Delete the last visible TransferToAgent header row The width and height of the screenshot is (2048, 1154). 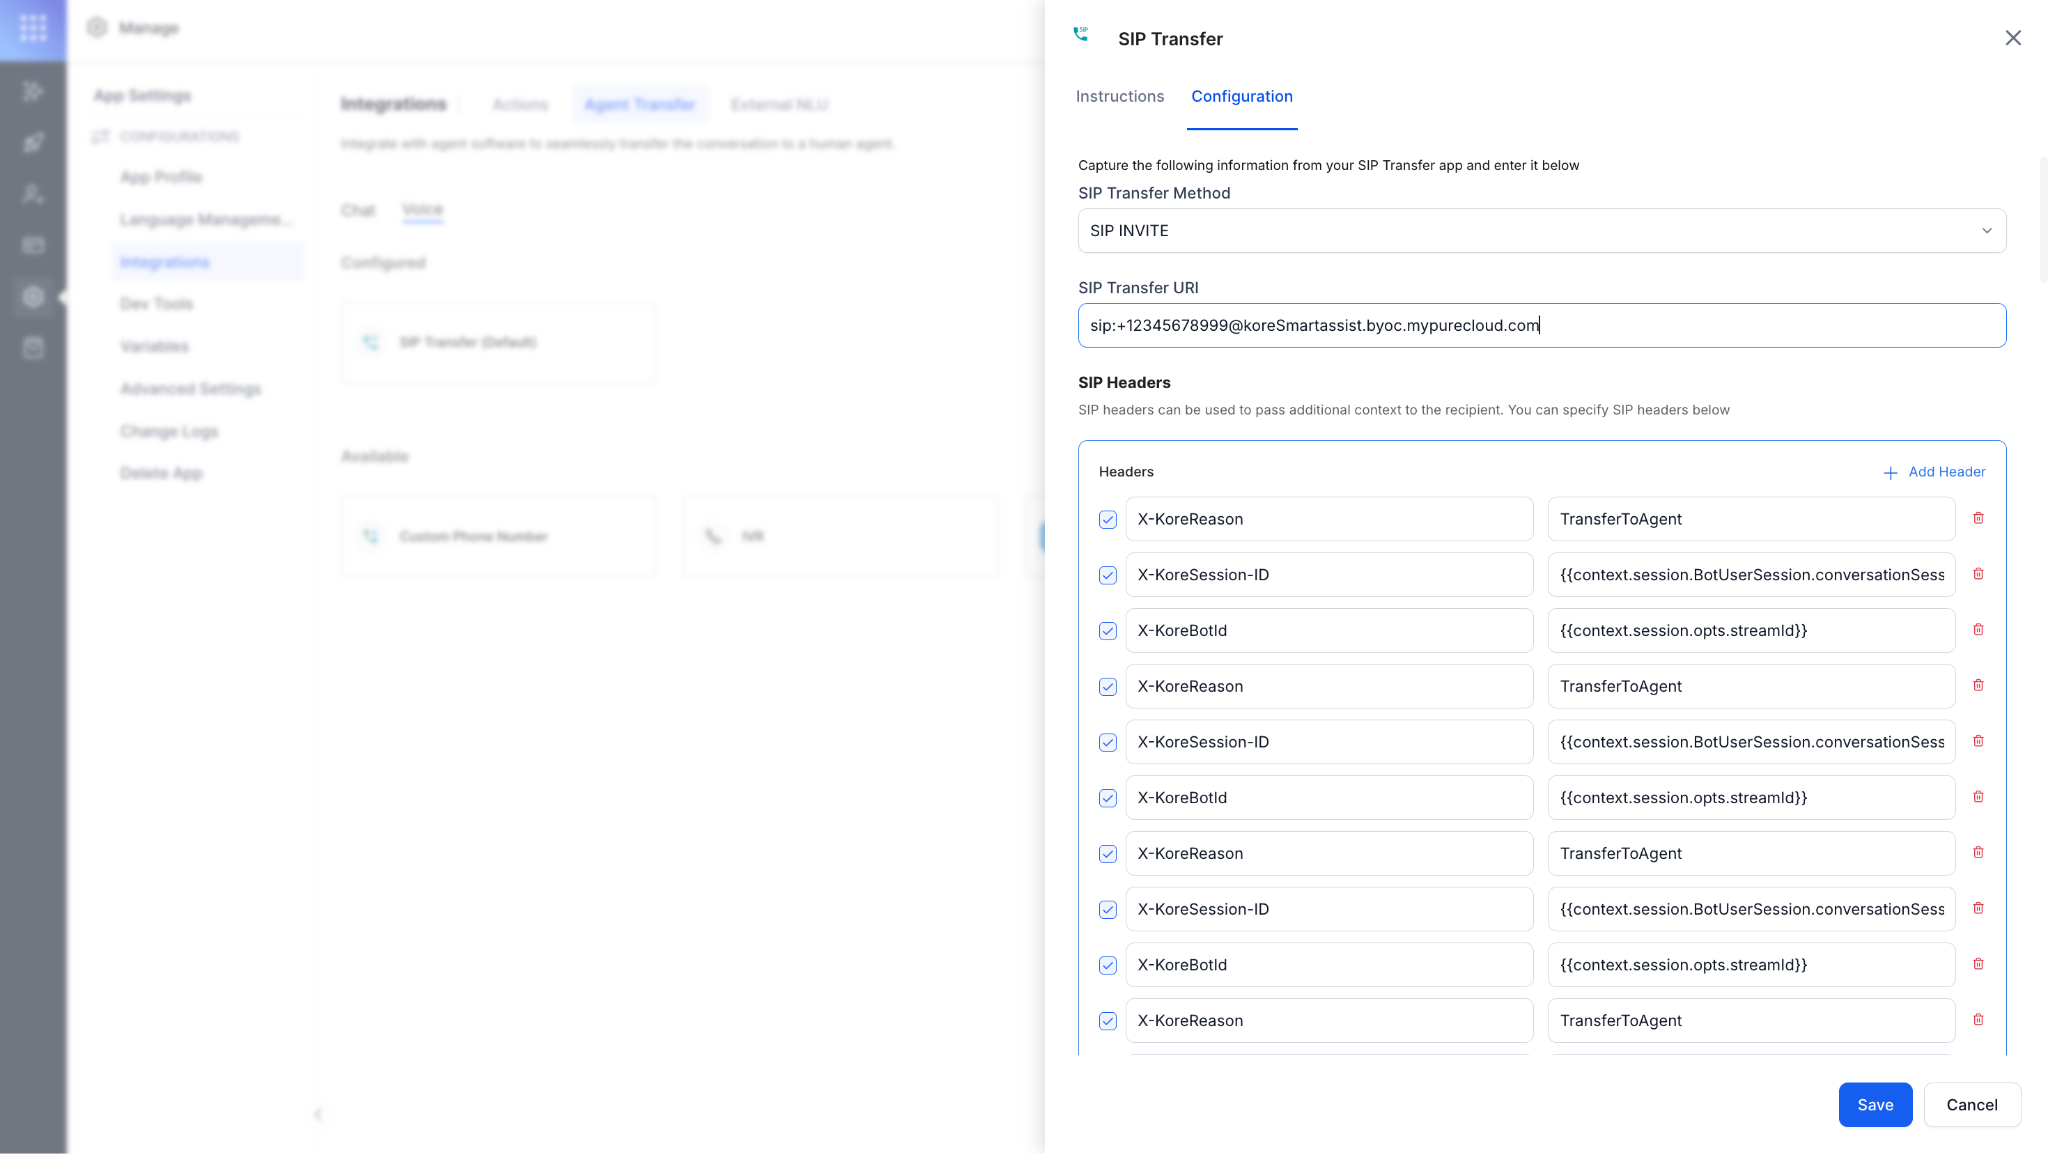[1978, 1020]
